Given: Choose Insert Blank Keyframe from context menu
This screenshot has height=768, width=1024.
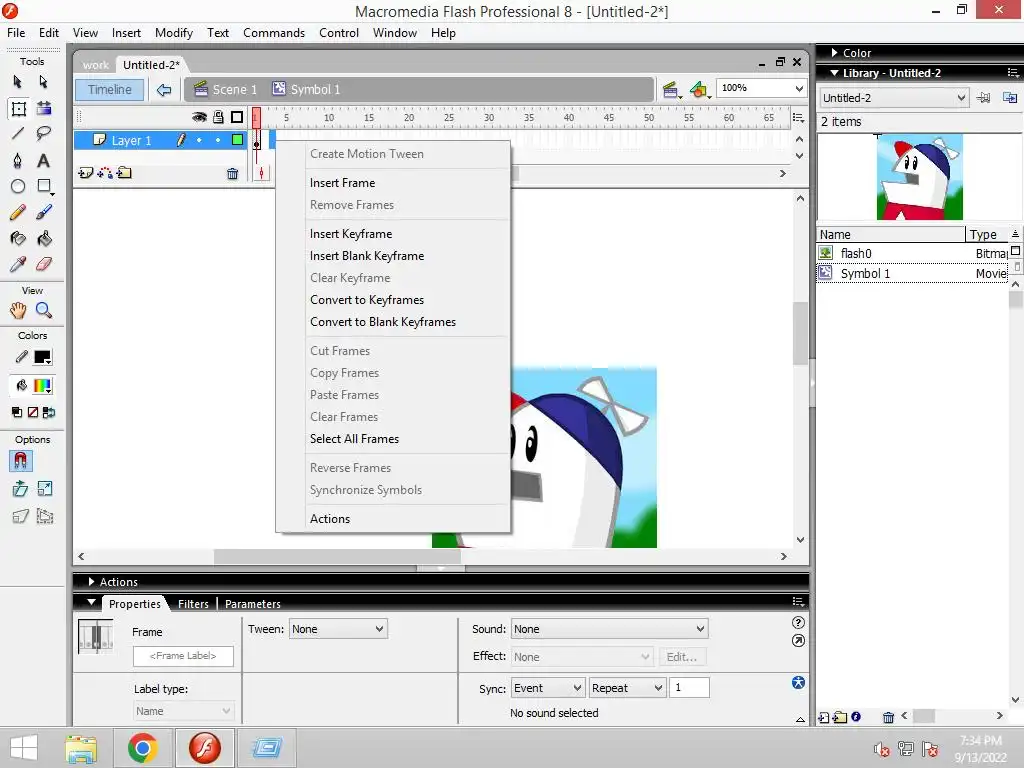Looking at the screenshot, I should tap(367, 256).
